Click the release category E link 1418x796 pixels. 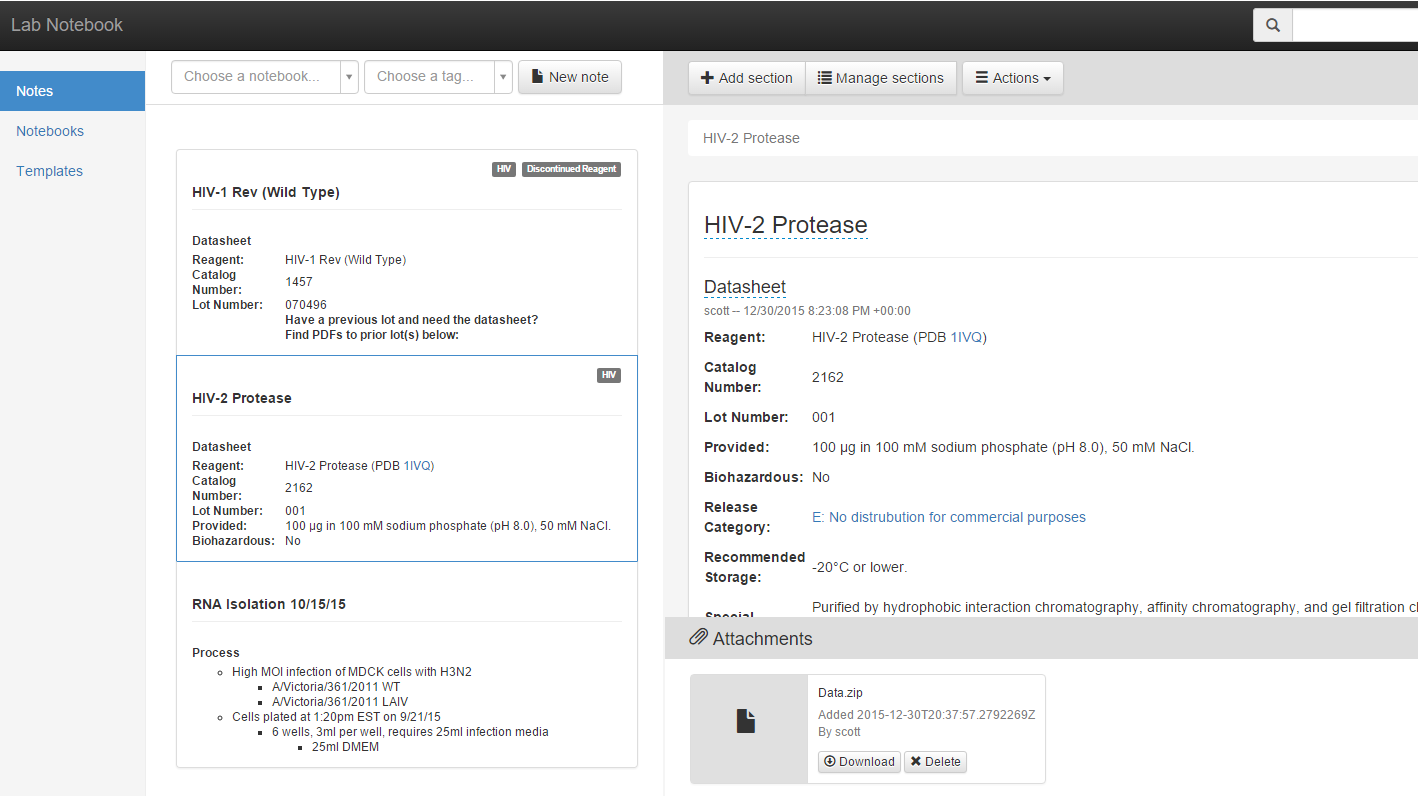948,517
